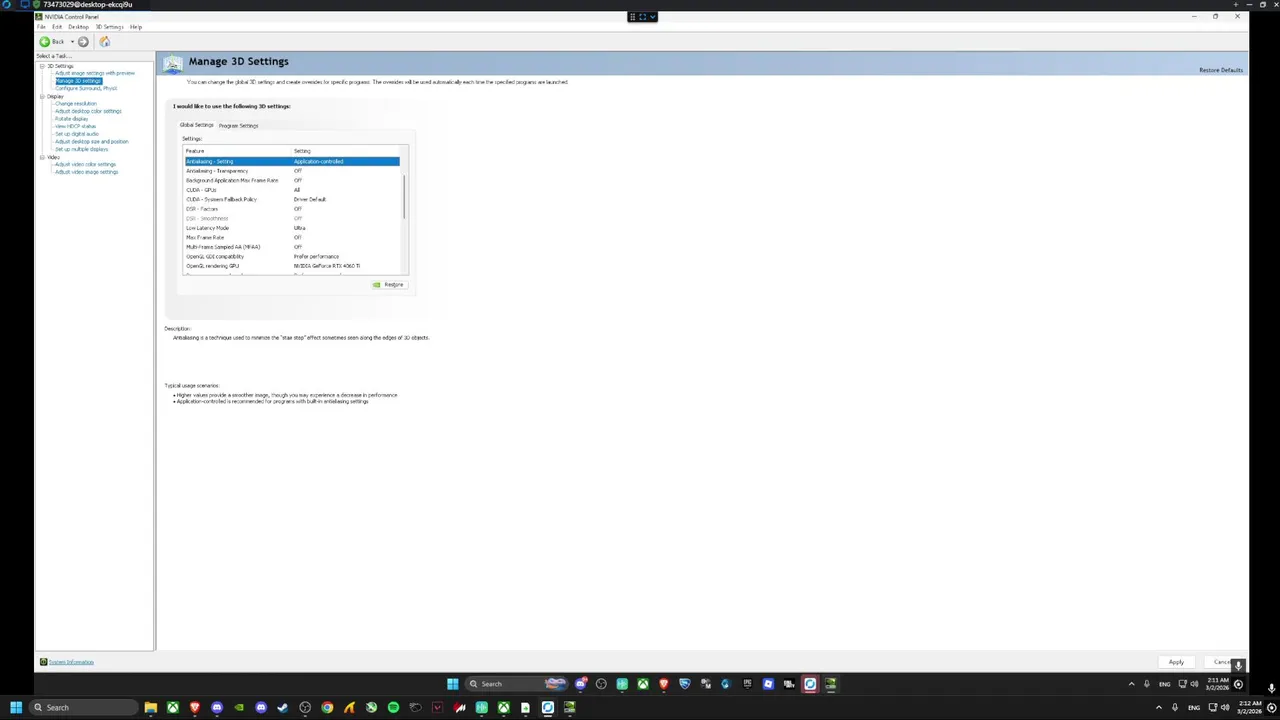The image size is (1280, 720).
Task: Click the clock showing 2:12 AM
Action: [x=1250, y=707]
